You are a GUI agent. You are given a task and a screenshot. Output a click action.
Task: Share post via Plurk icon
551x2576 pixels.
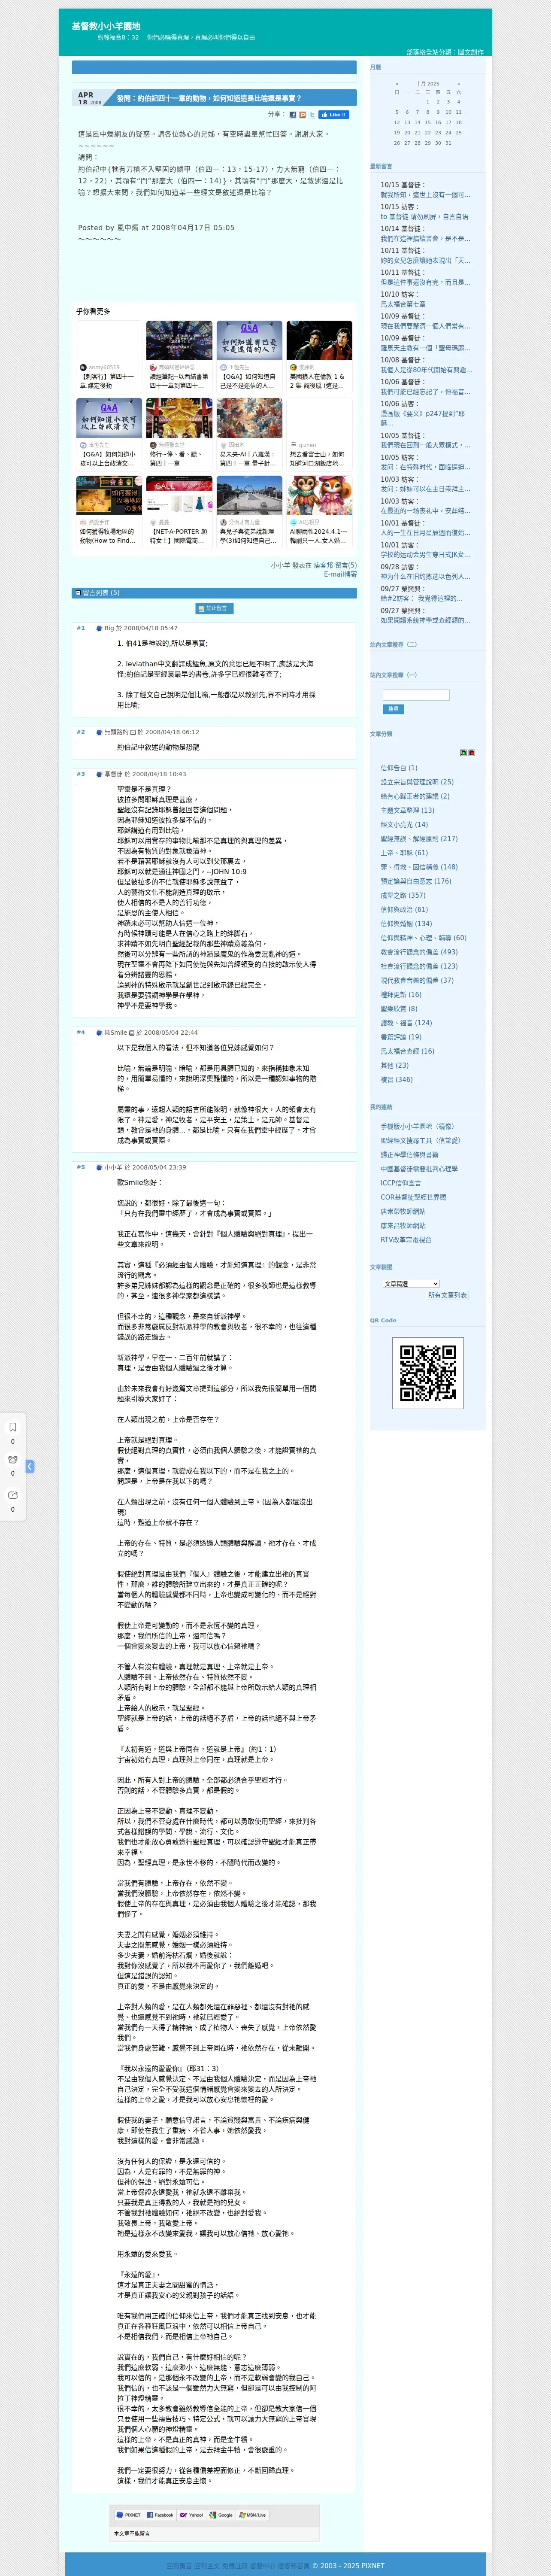303,115
